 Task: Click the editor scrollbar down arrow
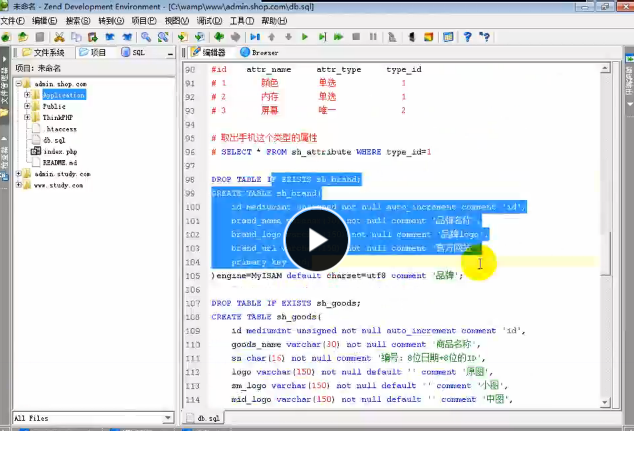point(605,402)
